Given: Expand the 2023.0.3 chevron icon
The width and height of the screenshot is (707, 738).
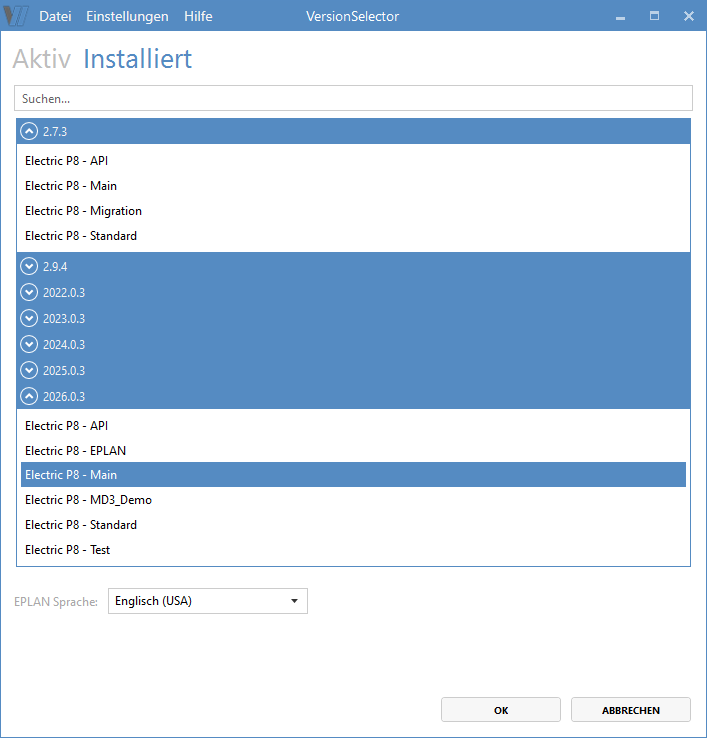Looking at the screenshot, I should pos(29,319).
